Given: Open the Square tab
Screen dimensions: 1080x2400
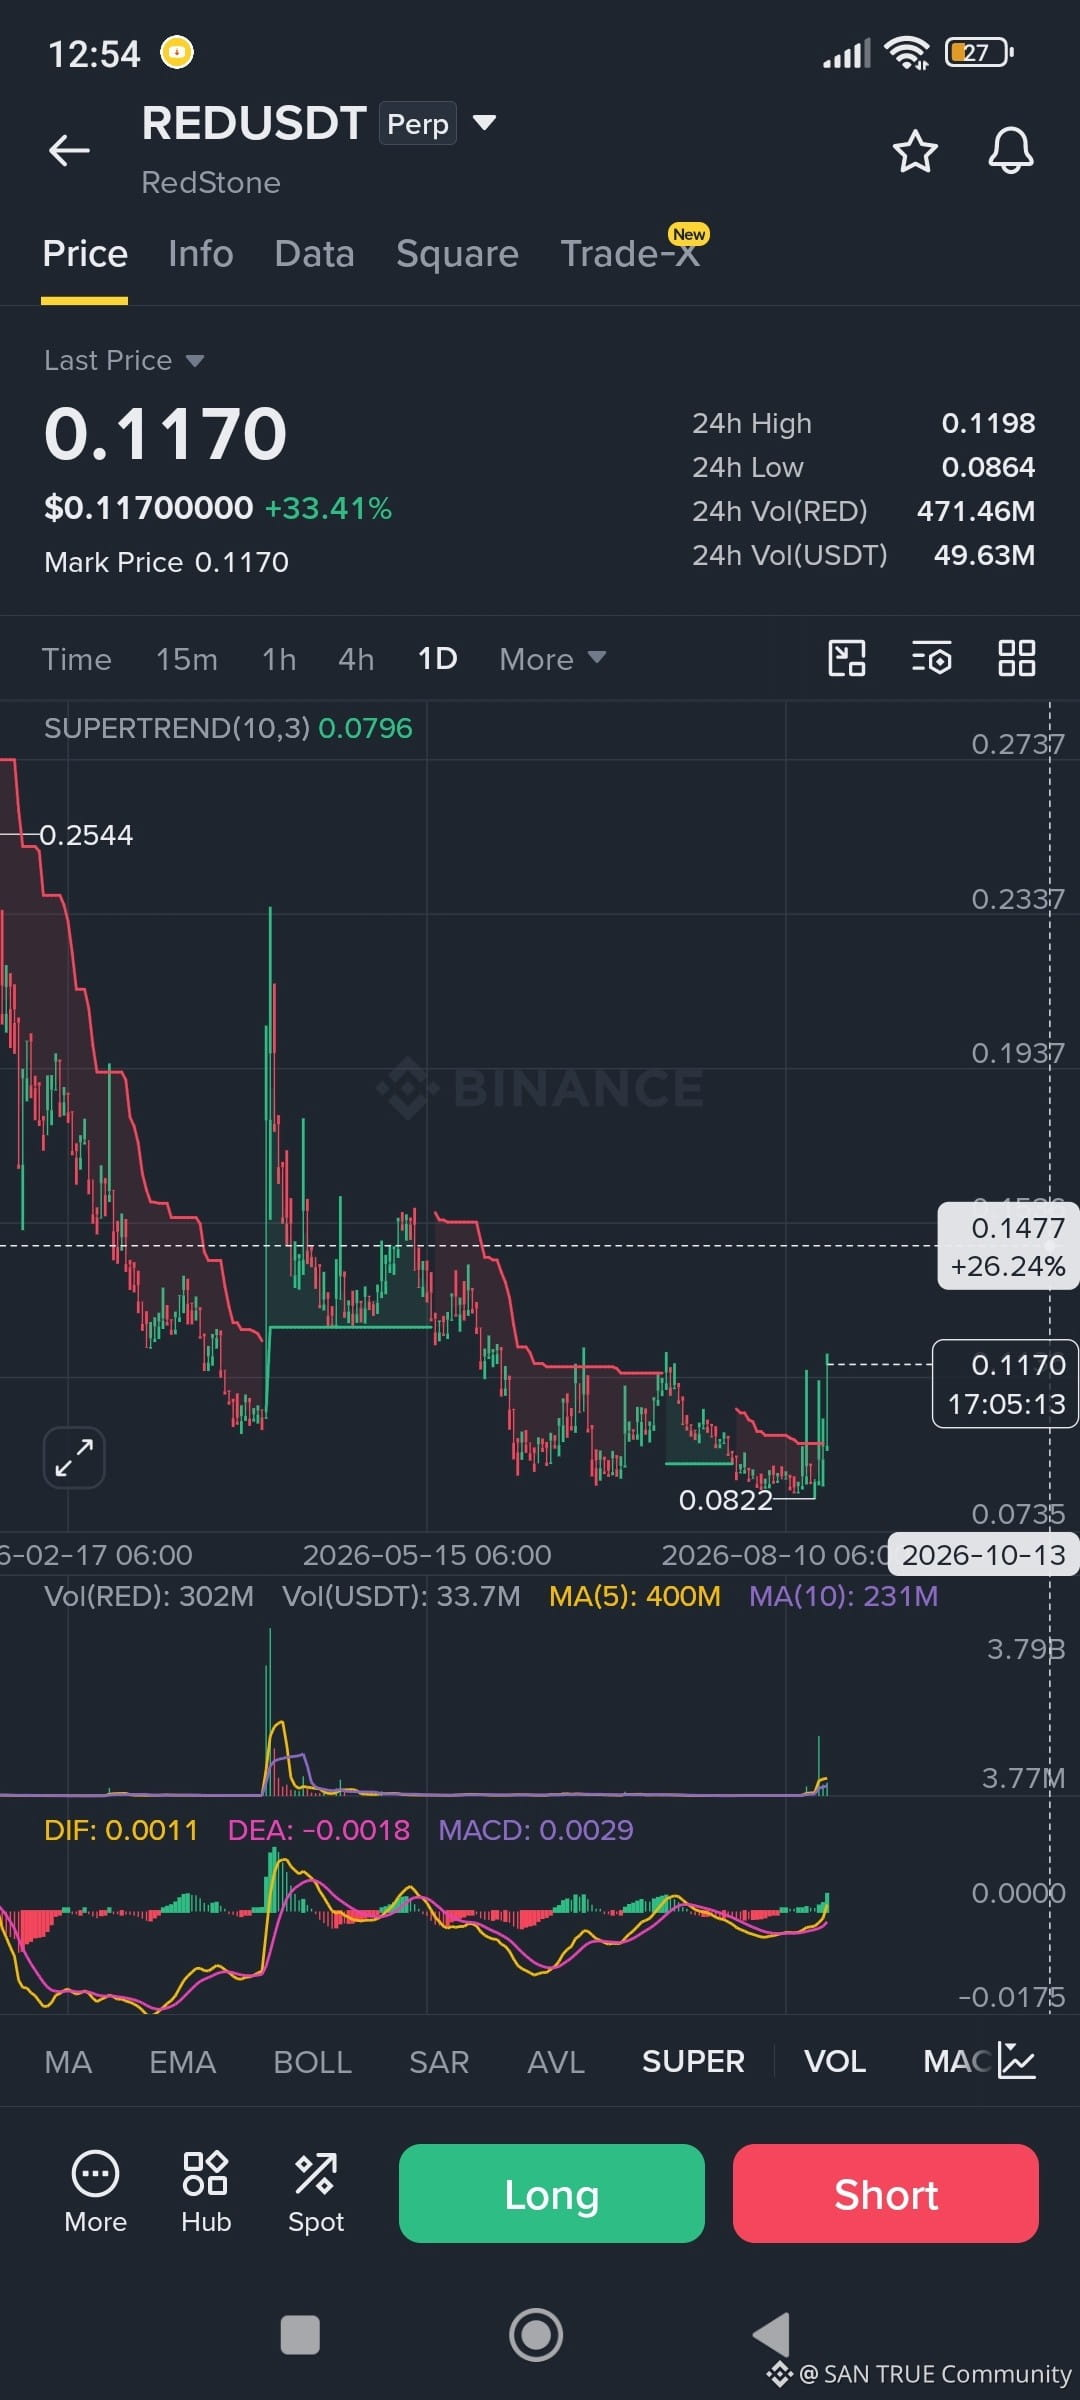Looking at the screenshot, I should click(x=457, y=254).
